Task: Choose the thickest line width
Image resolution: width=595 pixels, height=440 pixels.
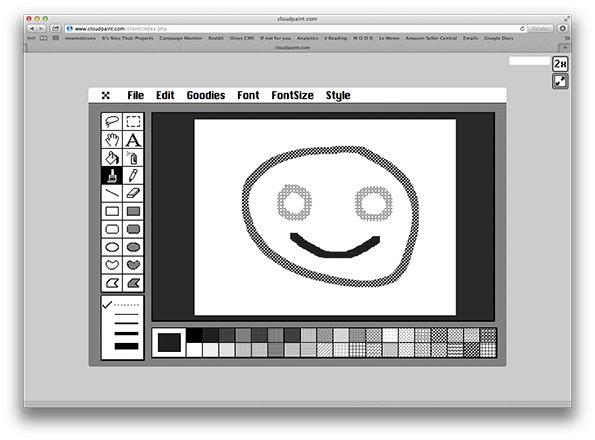Action: tap(126, 346)
